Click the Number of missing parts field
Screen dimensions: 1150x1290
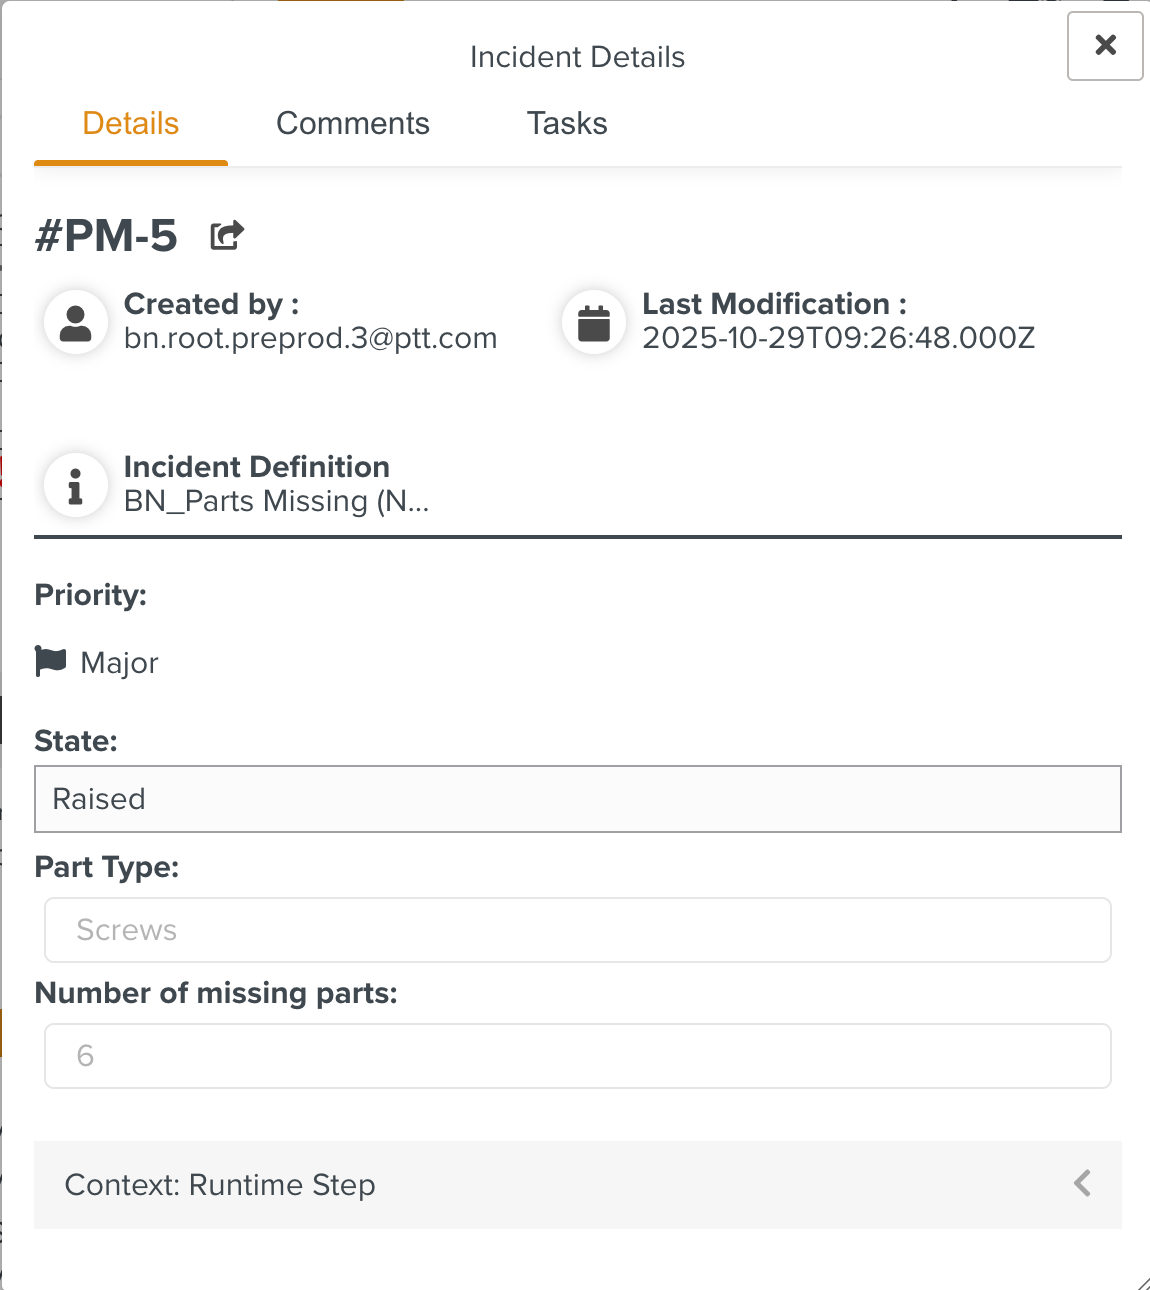(x=577, y=1056)
